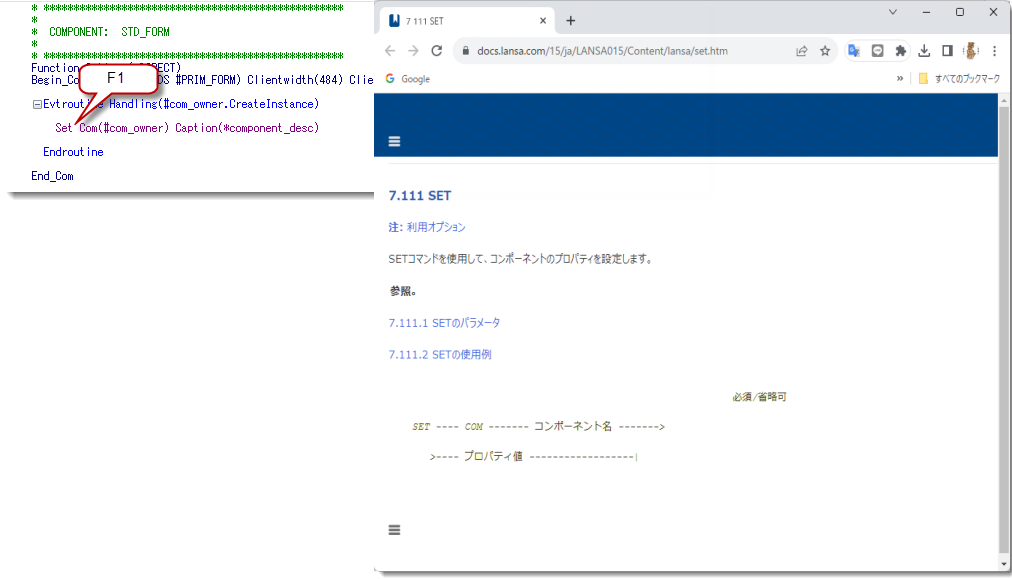Open Chrome downloads

(924, 51)
